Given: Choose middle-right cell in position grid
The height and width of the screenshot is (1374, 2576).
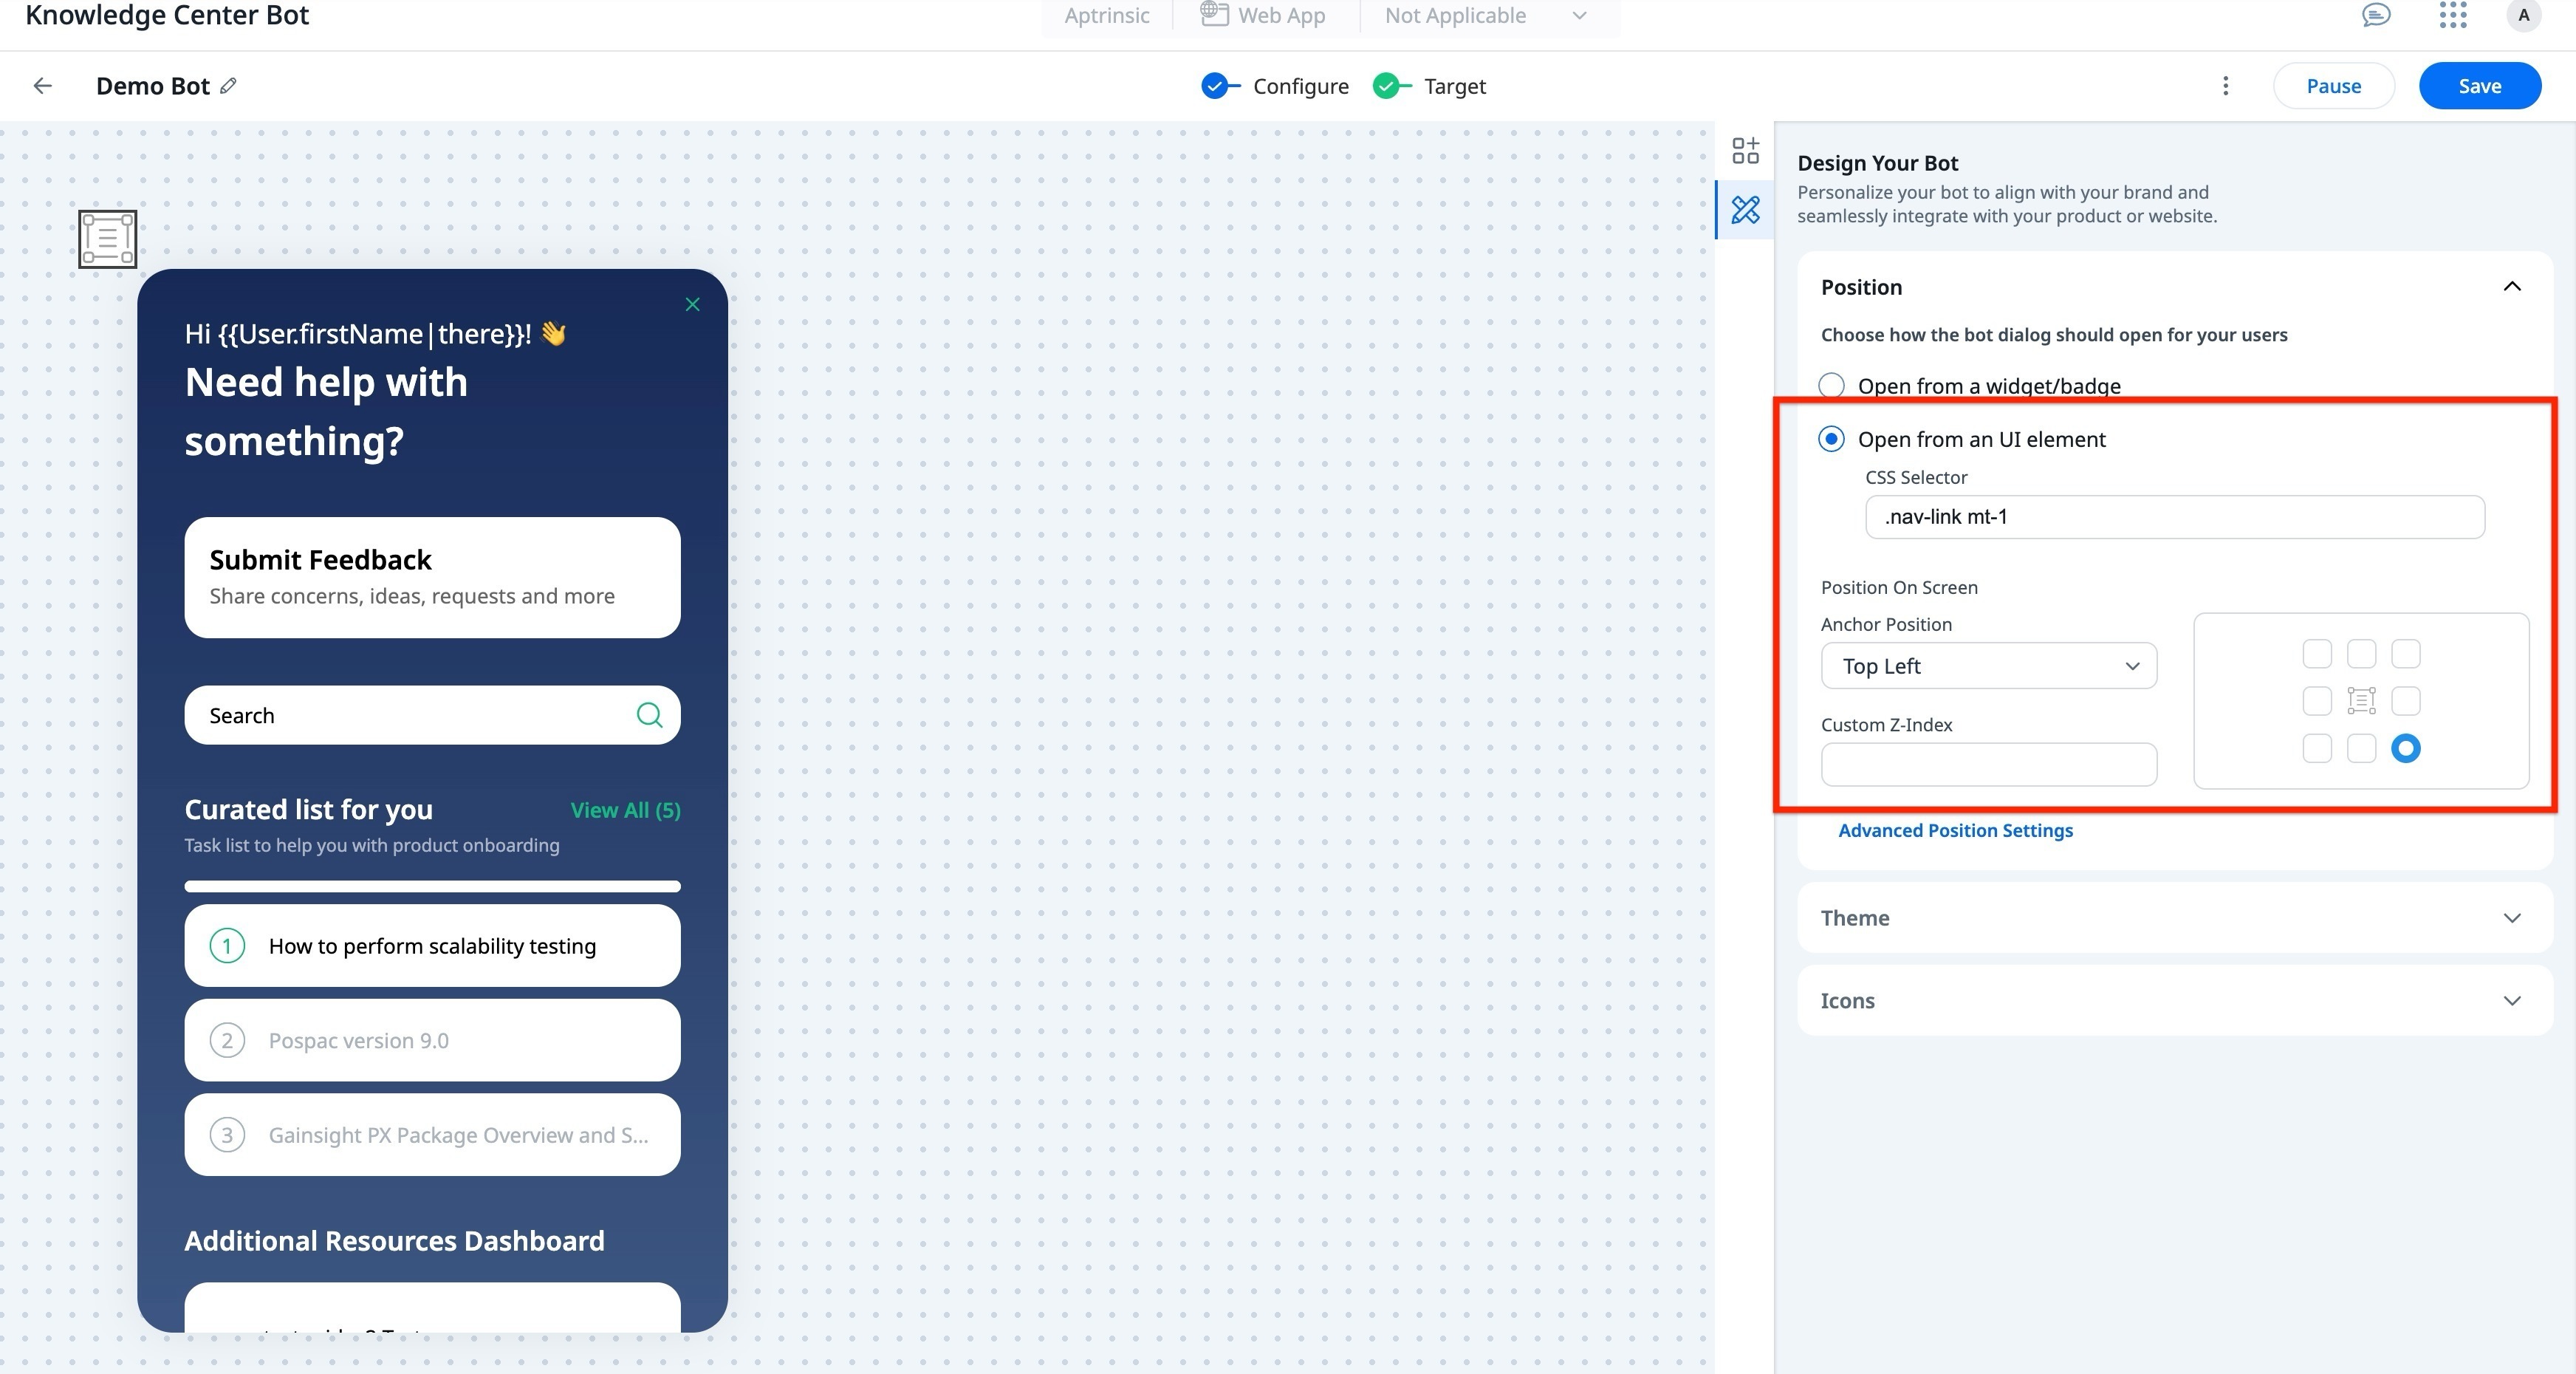Looking at the screenshot, I should click(x=2405, y=701).
